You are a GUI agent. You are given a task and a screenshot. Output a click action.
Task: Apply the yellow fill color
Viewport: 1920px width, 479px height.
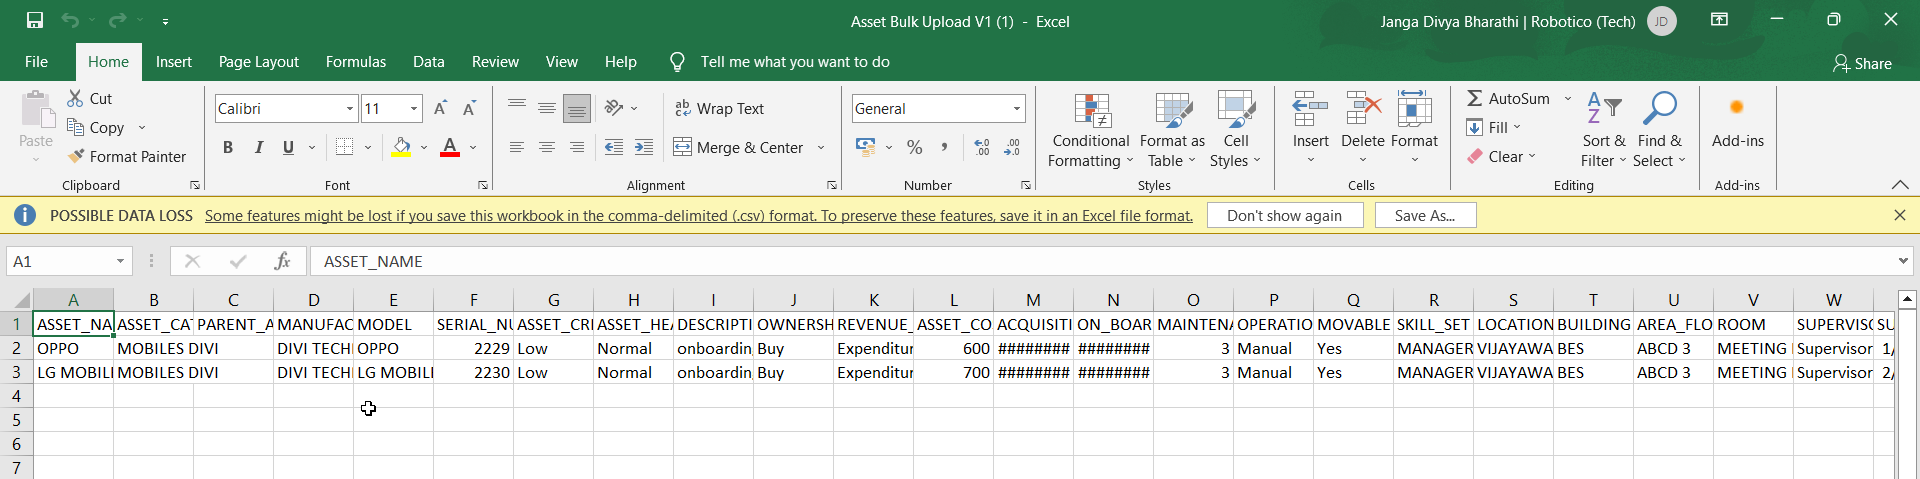(402, 147)
